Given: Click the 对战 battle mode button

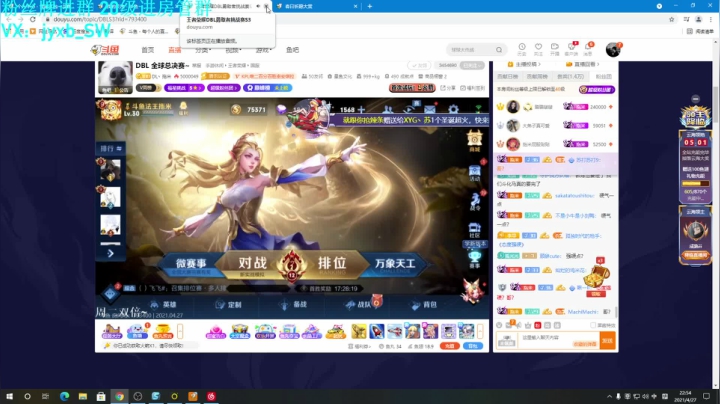Looking at the screenshot, I should click(x=252, y=265).
